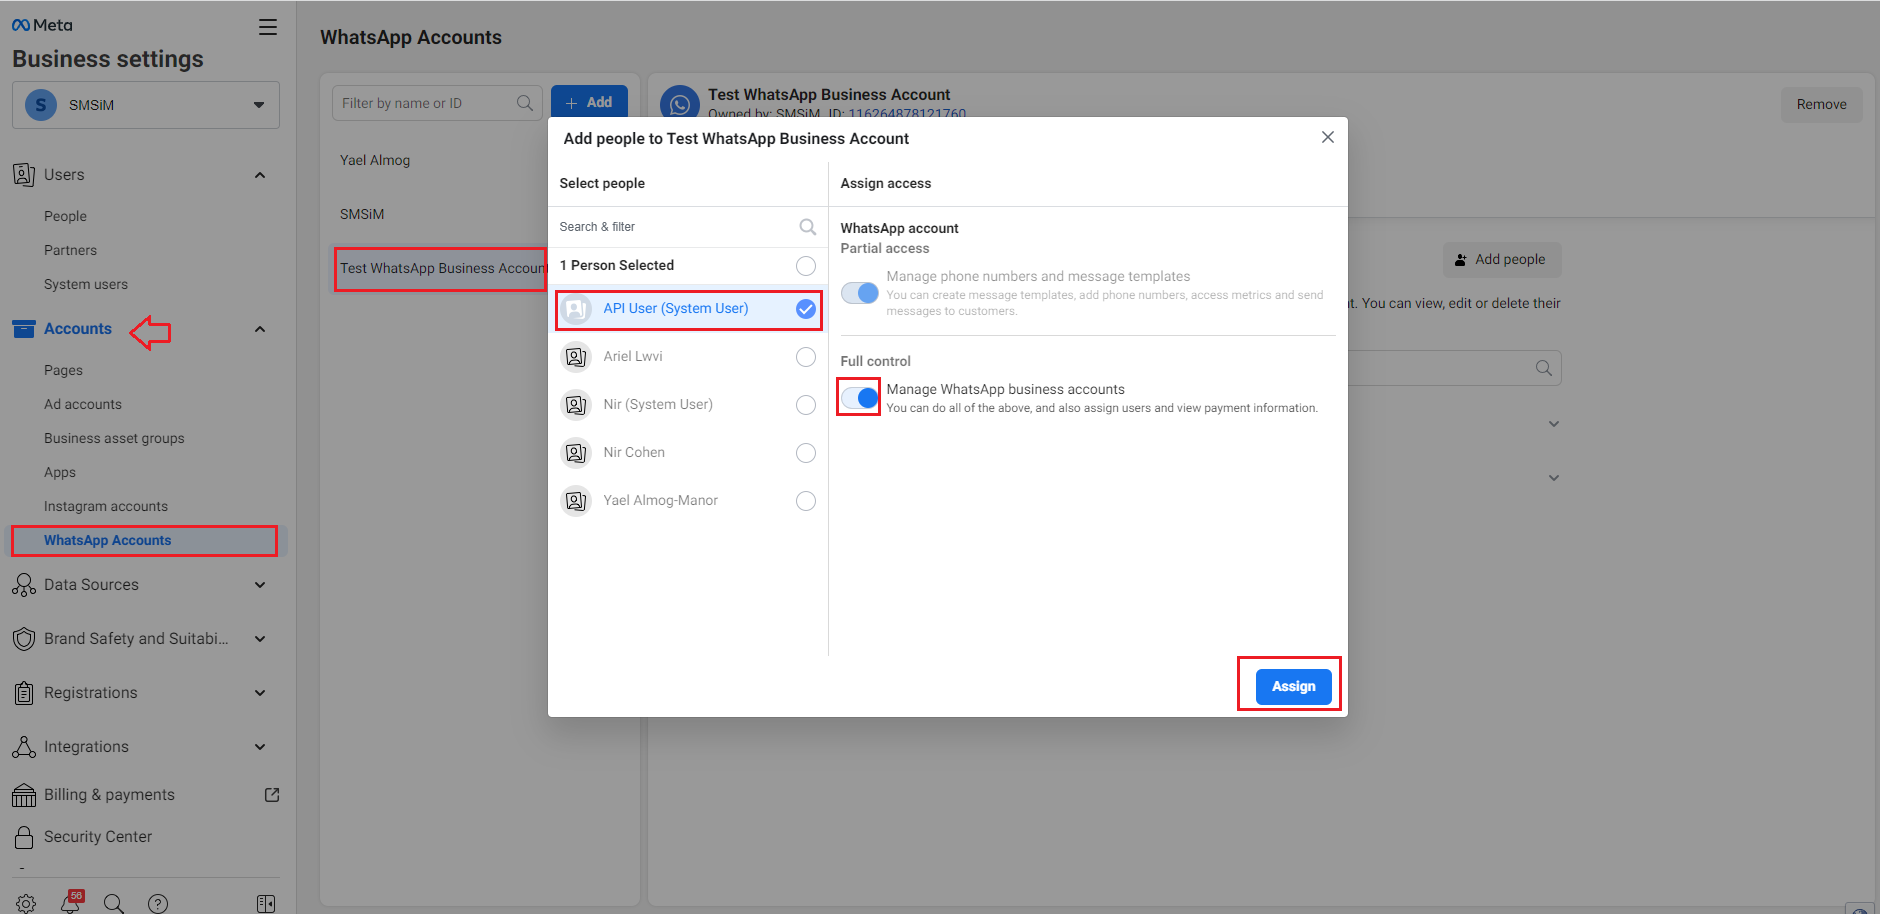Click Yael Almog-Manor avatar icon
This screenshot has width=1894, height=916.
point(576,501)
